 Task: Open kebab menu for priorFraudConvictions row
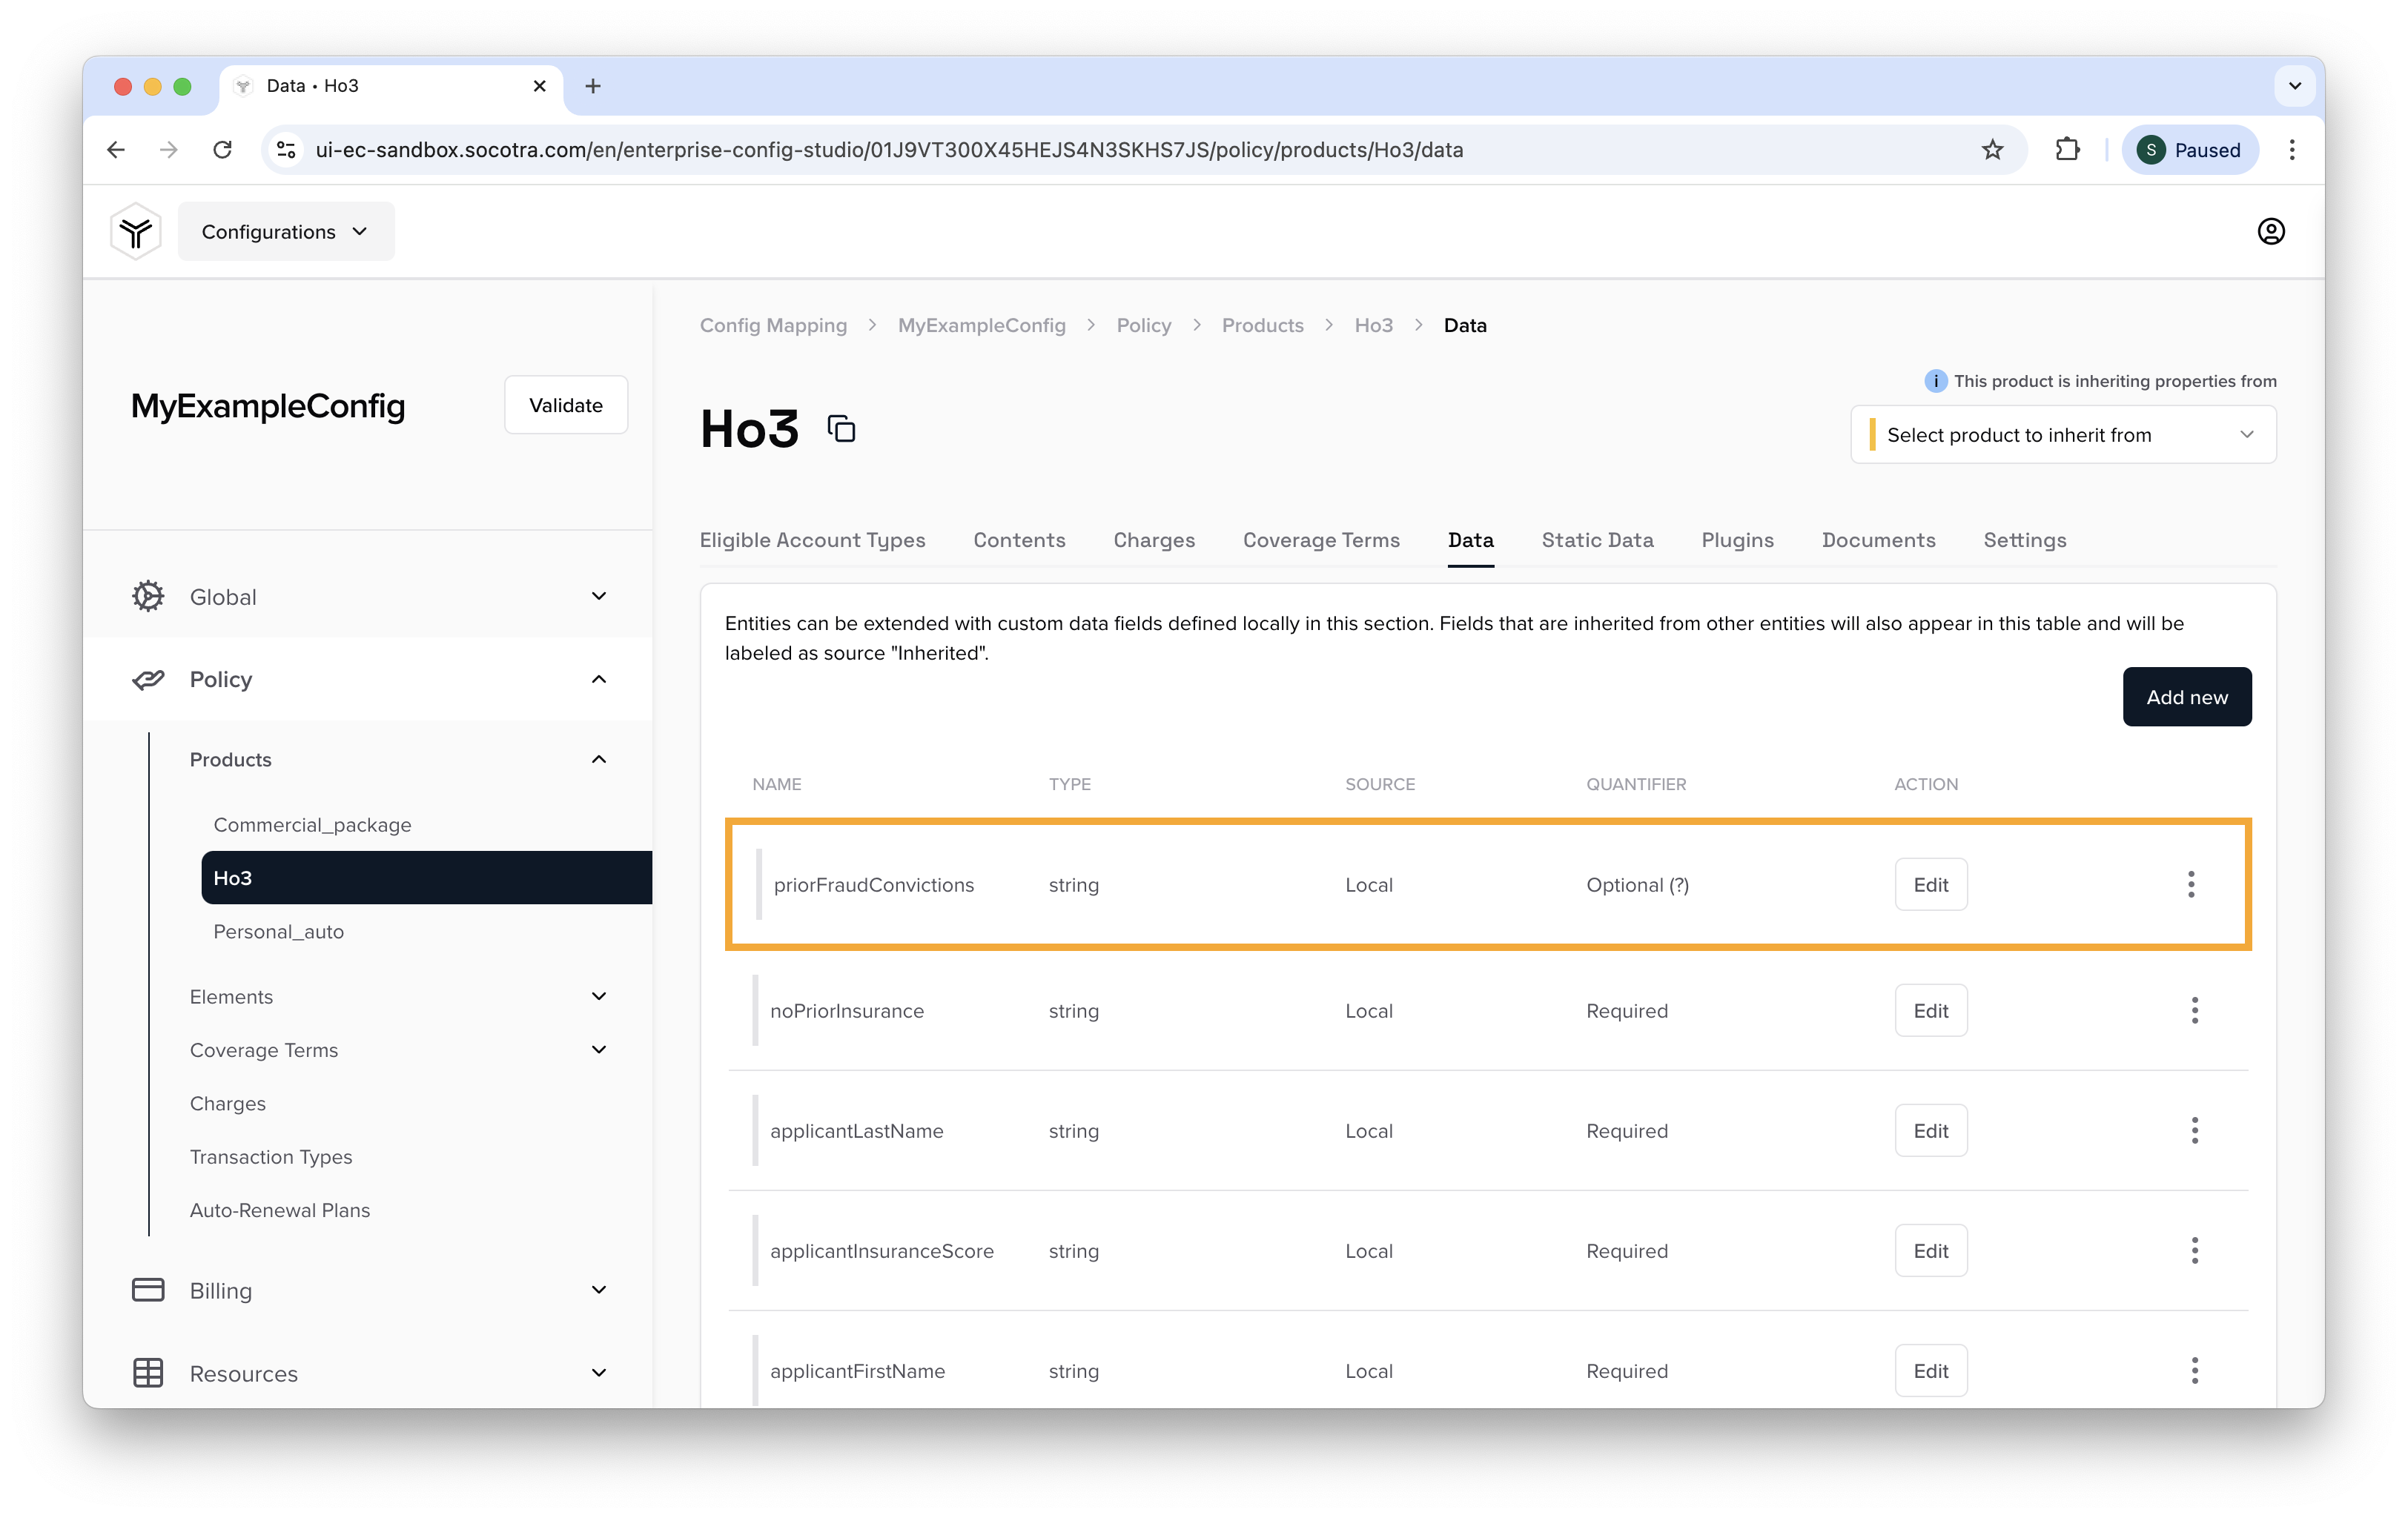(x=2190, y=884)
